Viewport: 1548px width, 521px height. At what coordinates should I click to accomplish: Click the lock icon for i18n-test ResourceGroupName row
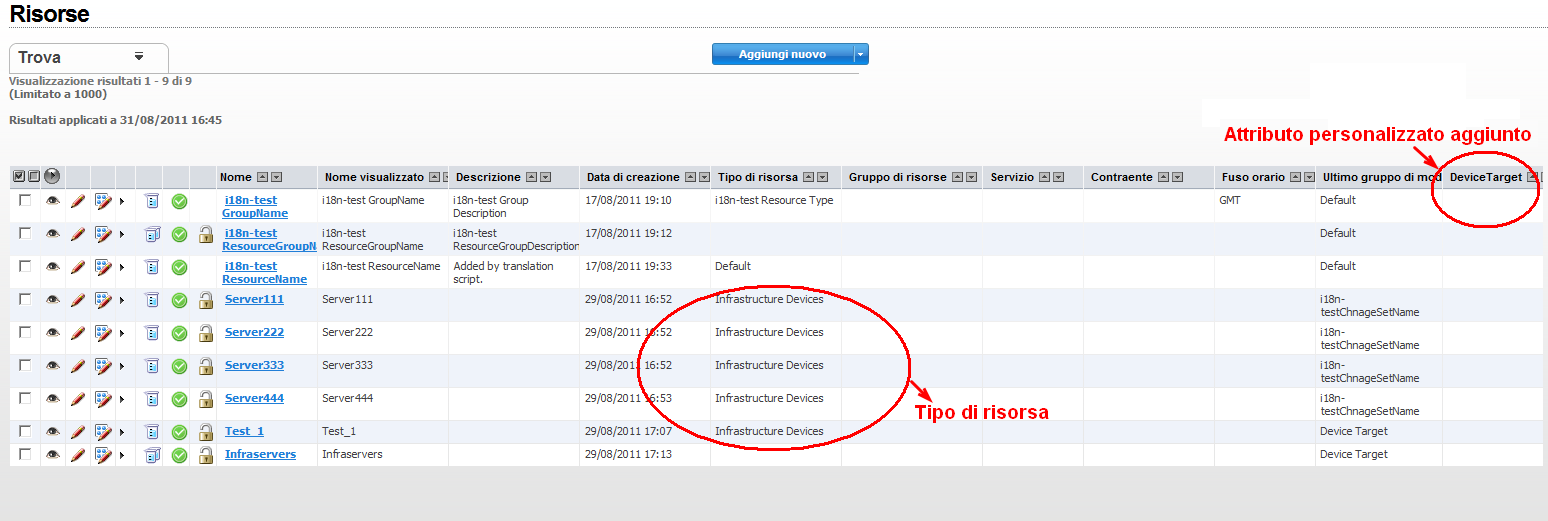pos(206,234)
